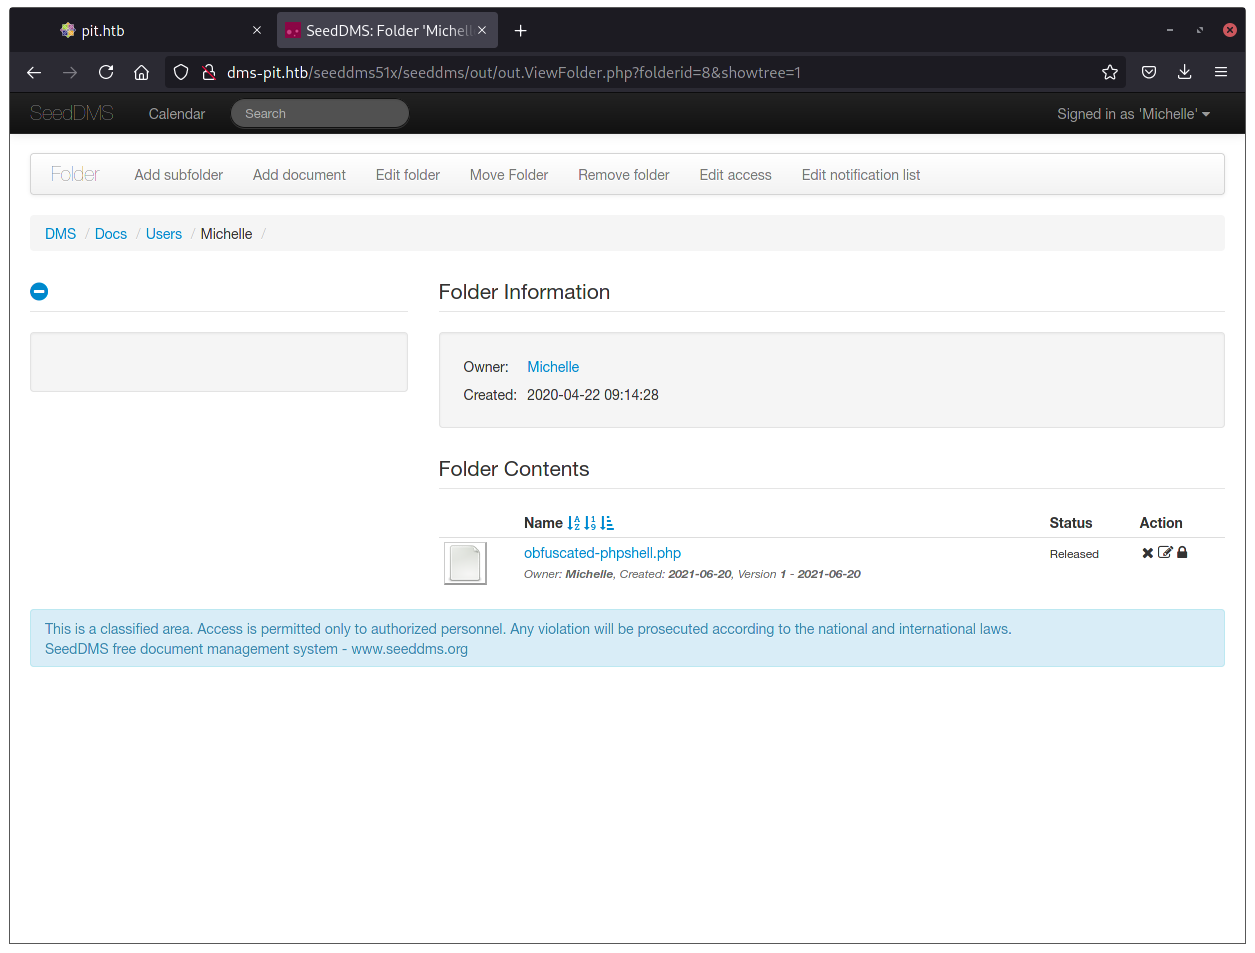The image size is (1255, 953).
Task: Sort folder contents numerically 1-9
Action: (x=589, y=522)
